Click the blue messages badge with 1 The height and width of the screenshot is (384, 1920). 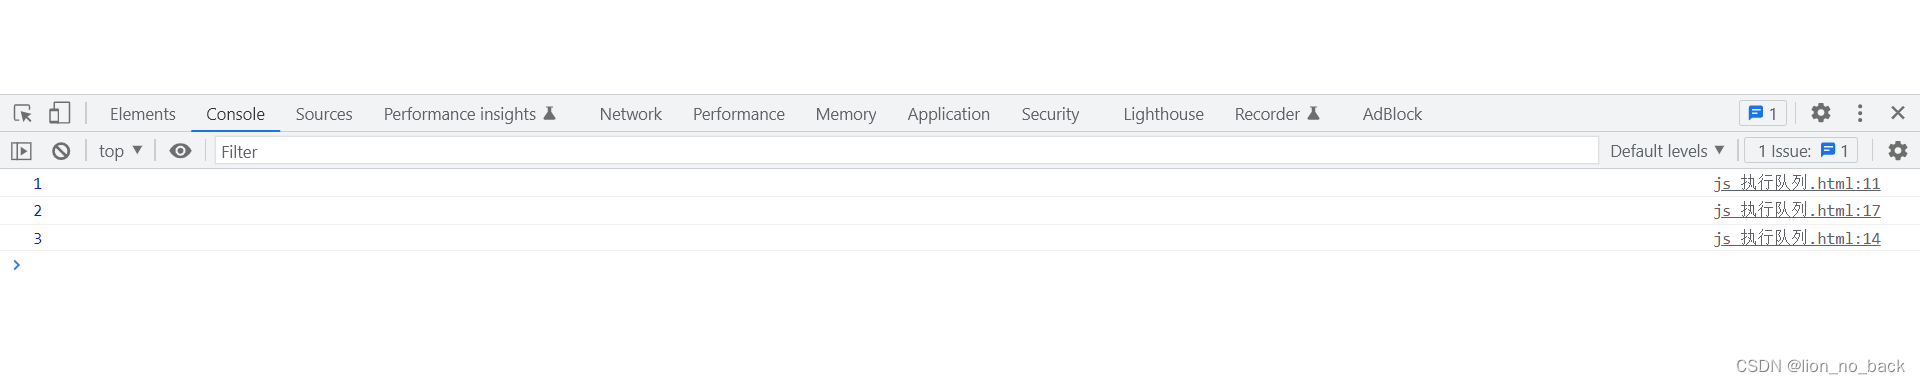1763,113
